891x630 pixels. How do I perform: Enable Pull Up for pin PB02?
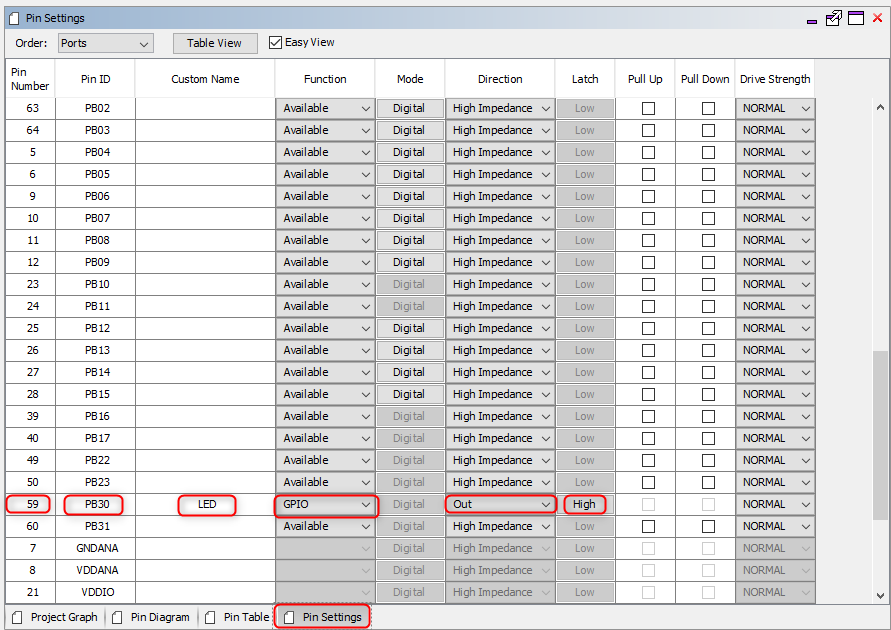point(648,108)
